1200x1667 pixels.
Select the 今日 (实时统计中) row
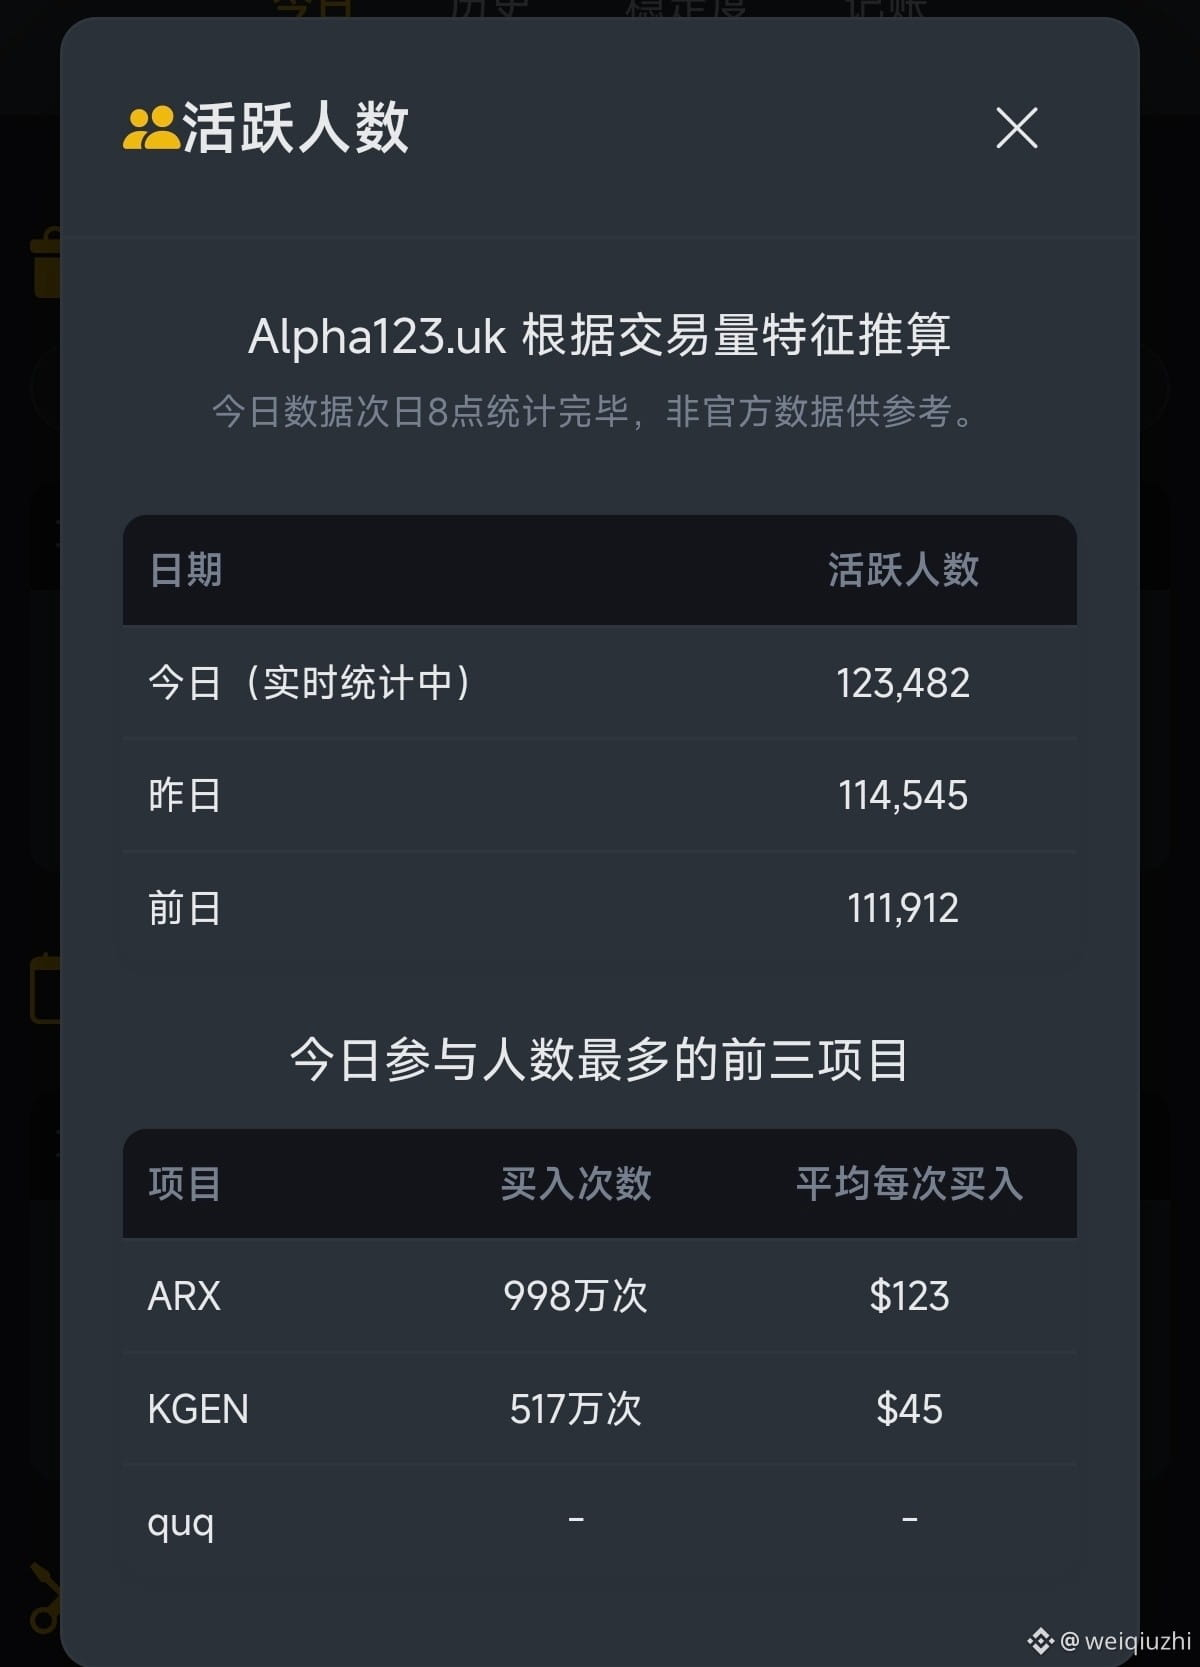[600, 683]
